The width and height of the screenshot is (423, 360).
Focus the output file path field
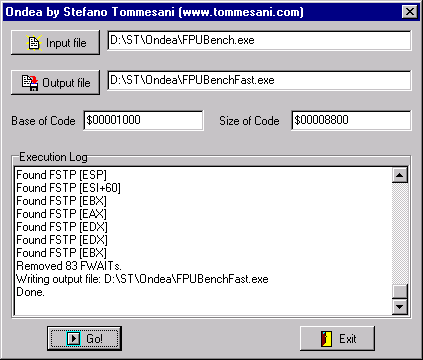[x=259, y=80]
